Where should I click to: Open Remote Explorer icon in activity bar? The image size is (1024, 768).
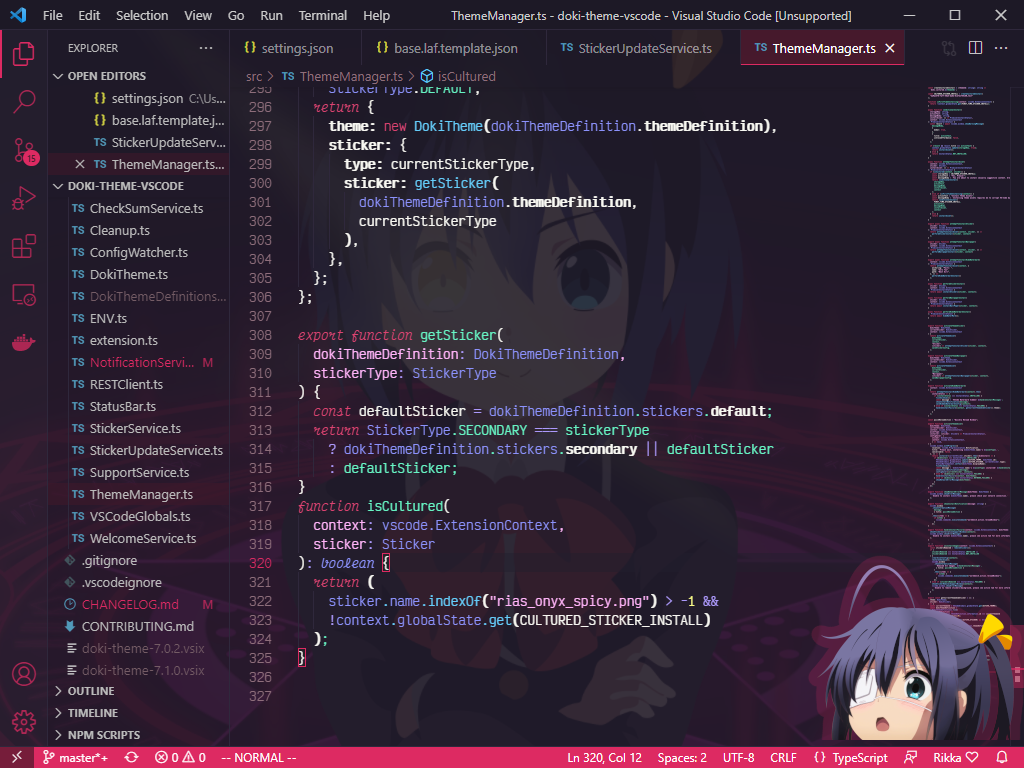tap(24, 295)
